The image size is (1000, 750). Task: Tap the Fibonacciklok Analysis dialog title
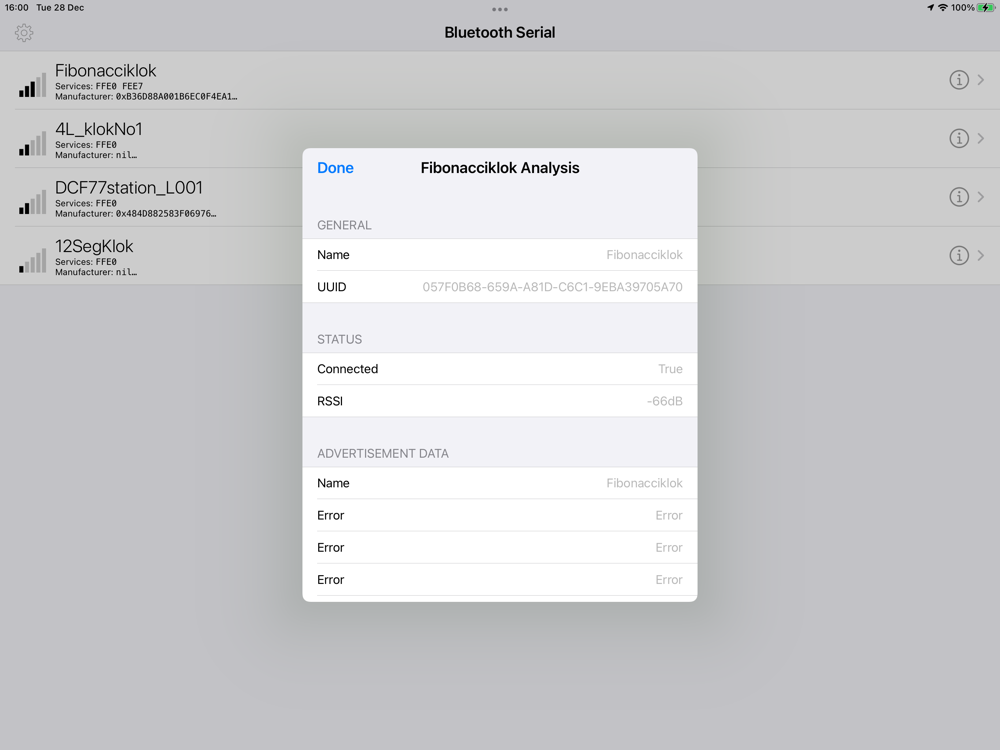coord(500,168)
